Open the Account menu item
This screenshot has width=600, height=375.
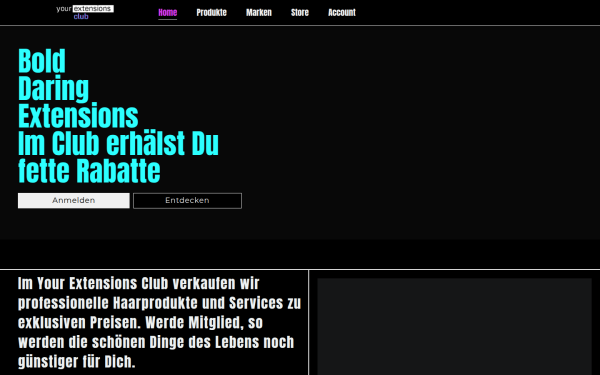pyautogui.click(x=342, y=13)
